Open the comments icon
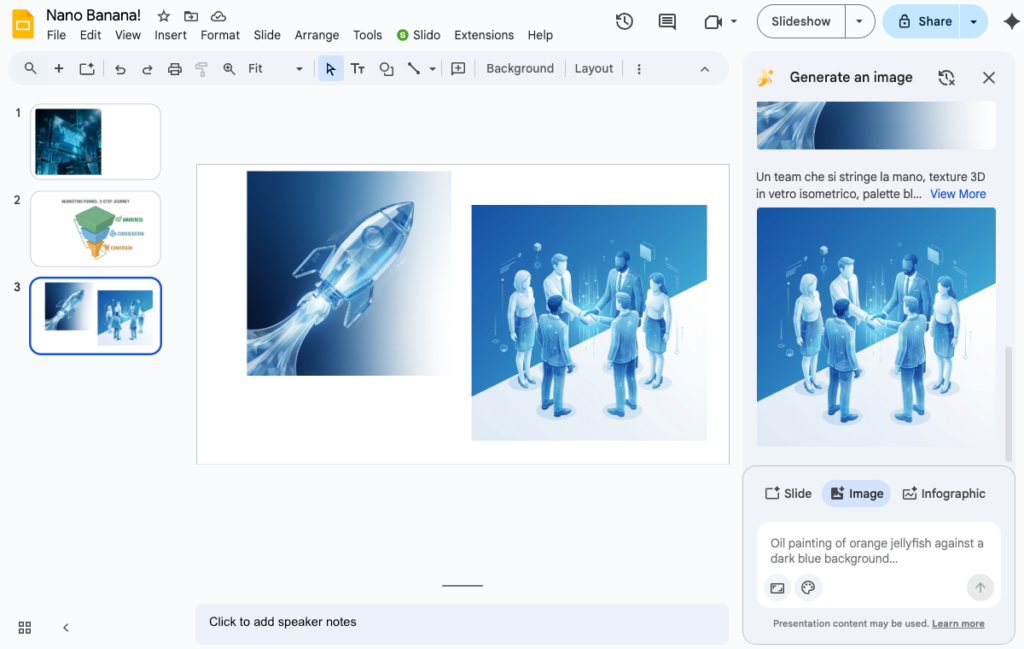The width and height of the screenshot is (1024, 649). [x=667, y=21]
